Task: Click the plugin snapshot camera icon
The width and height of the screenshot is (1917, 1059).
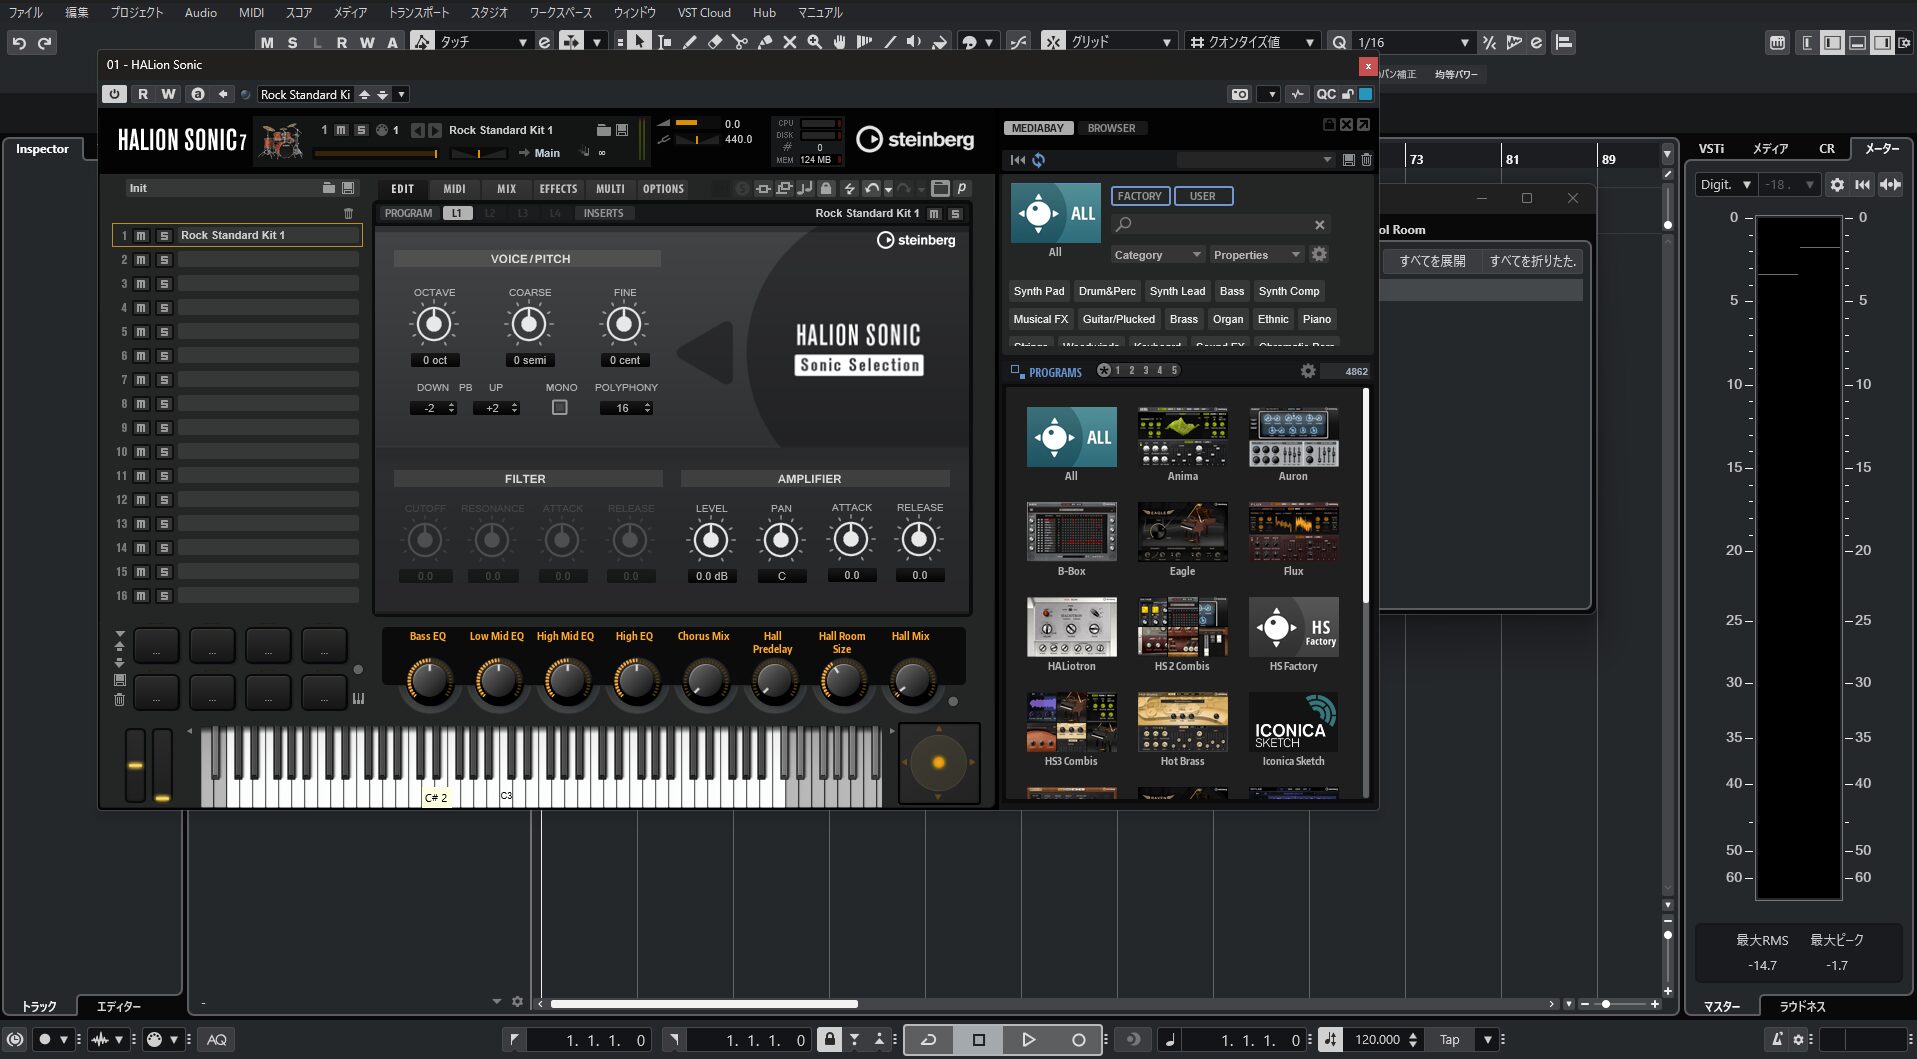Action: click(x=1240, y=94)
